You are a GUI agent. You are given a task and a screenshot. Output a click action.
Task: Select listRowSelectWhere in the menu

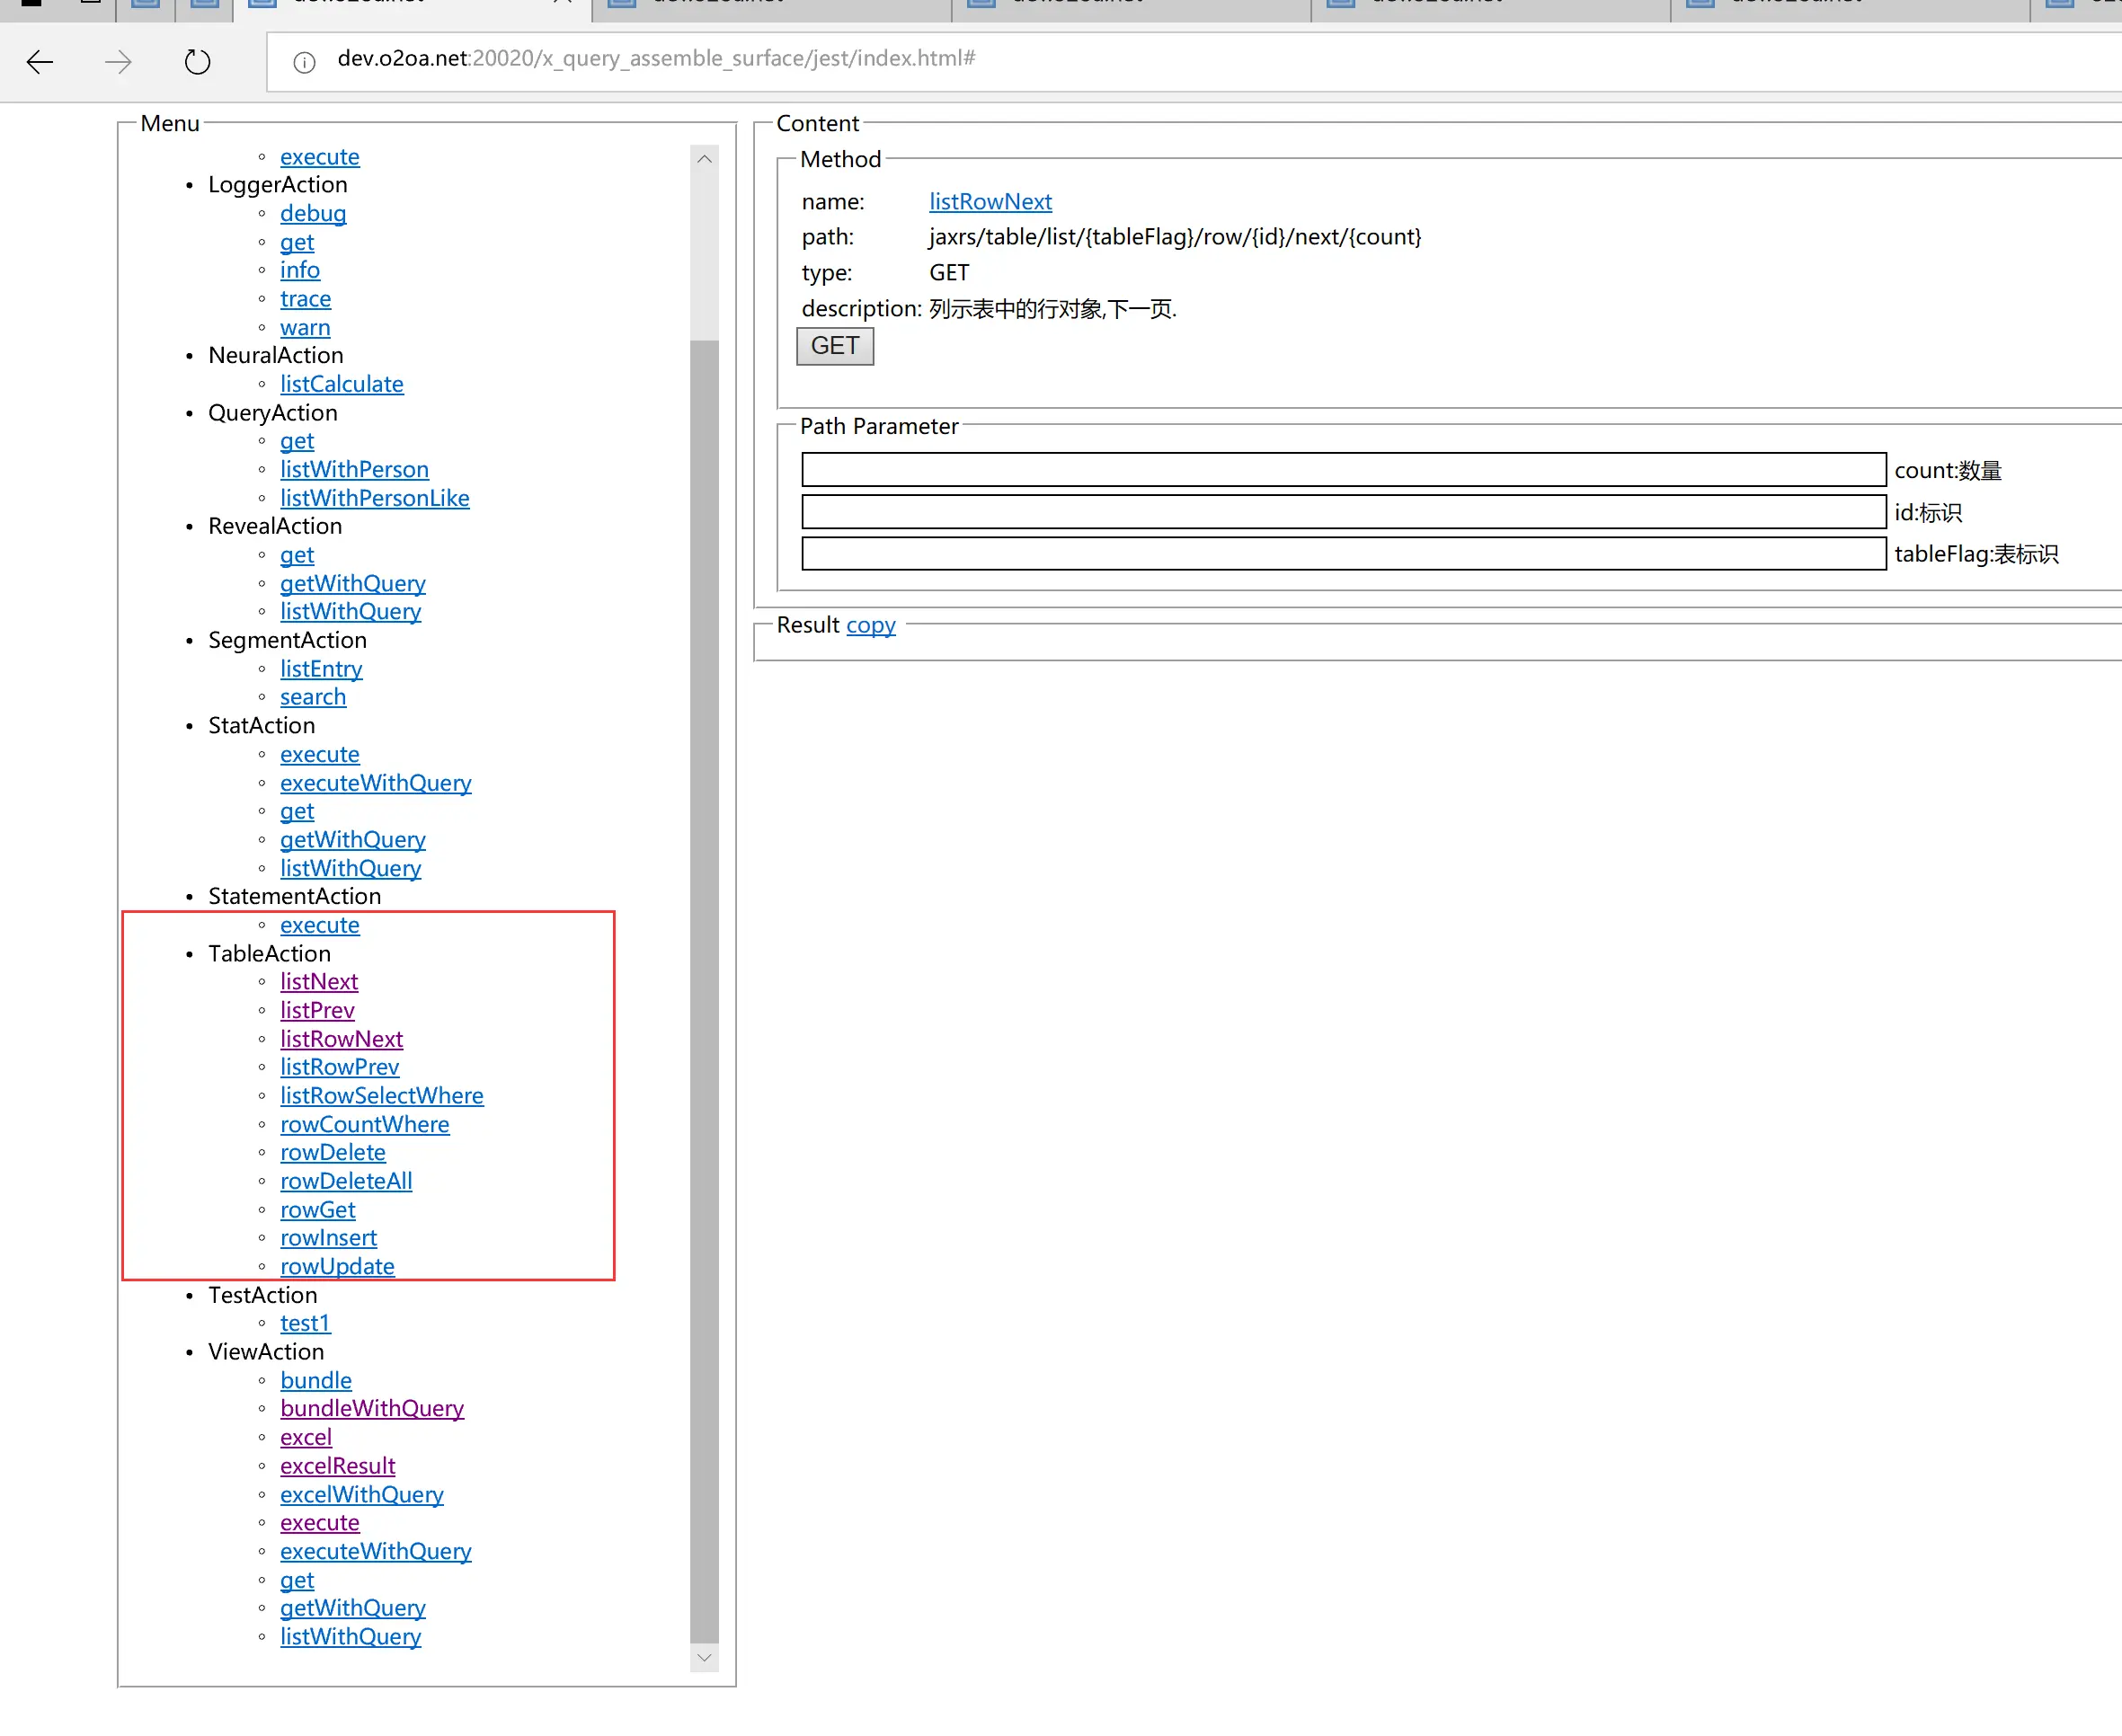coord(381,1096)
